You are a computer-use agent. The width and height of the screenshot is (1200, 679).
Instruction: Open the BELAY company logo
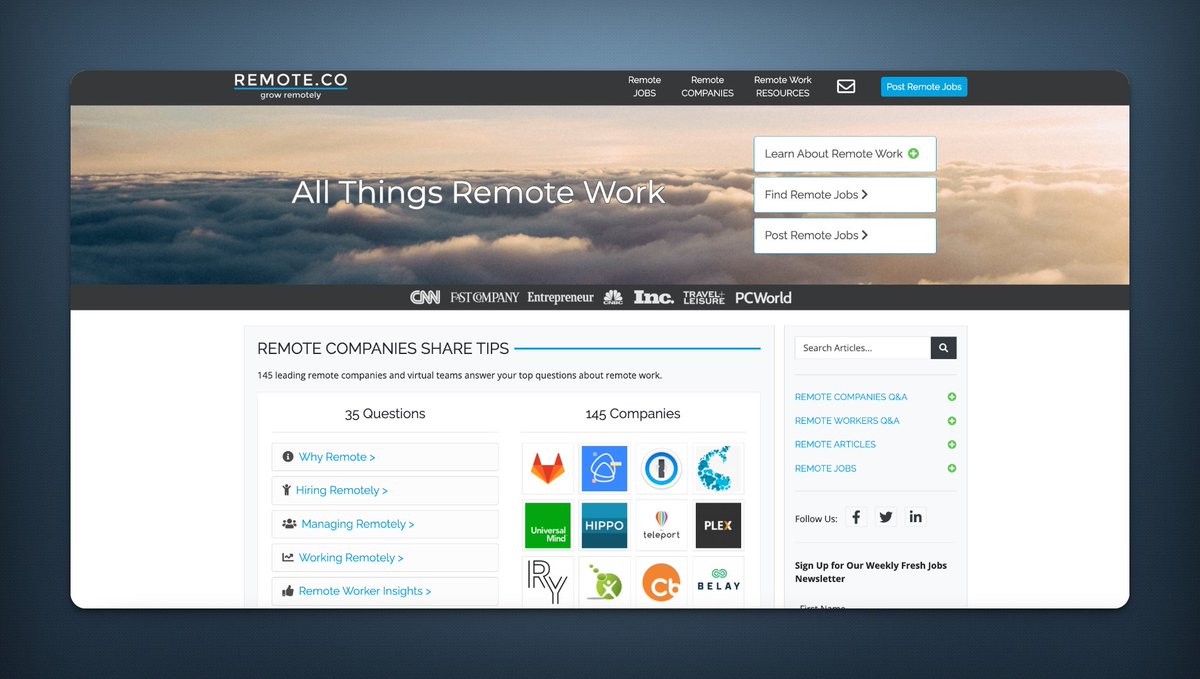click(x=718, y=582)
